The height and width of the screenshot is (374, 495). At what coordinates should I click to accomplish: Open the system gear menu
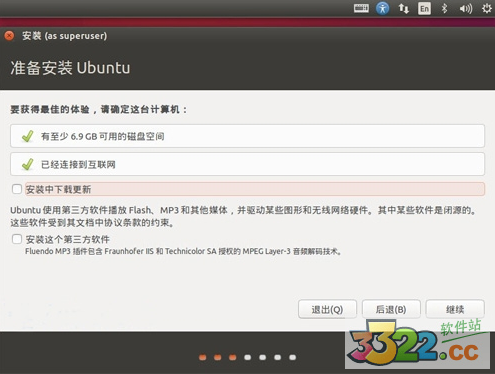click(x=487, y=8)
